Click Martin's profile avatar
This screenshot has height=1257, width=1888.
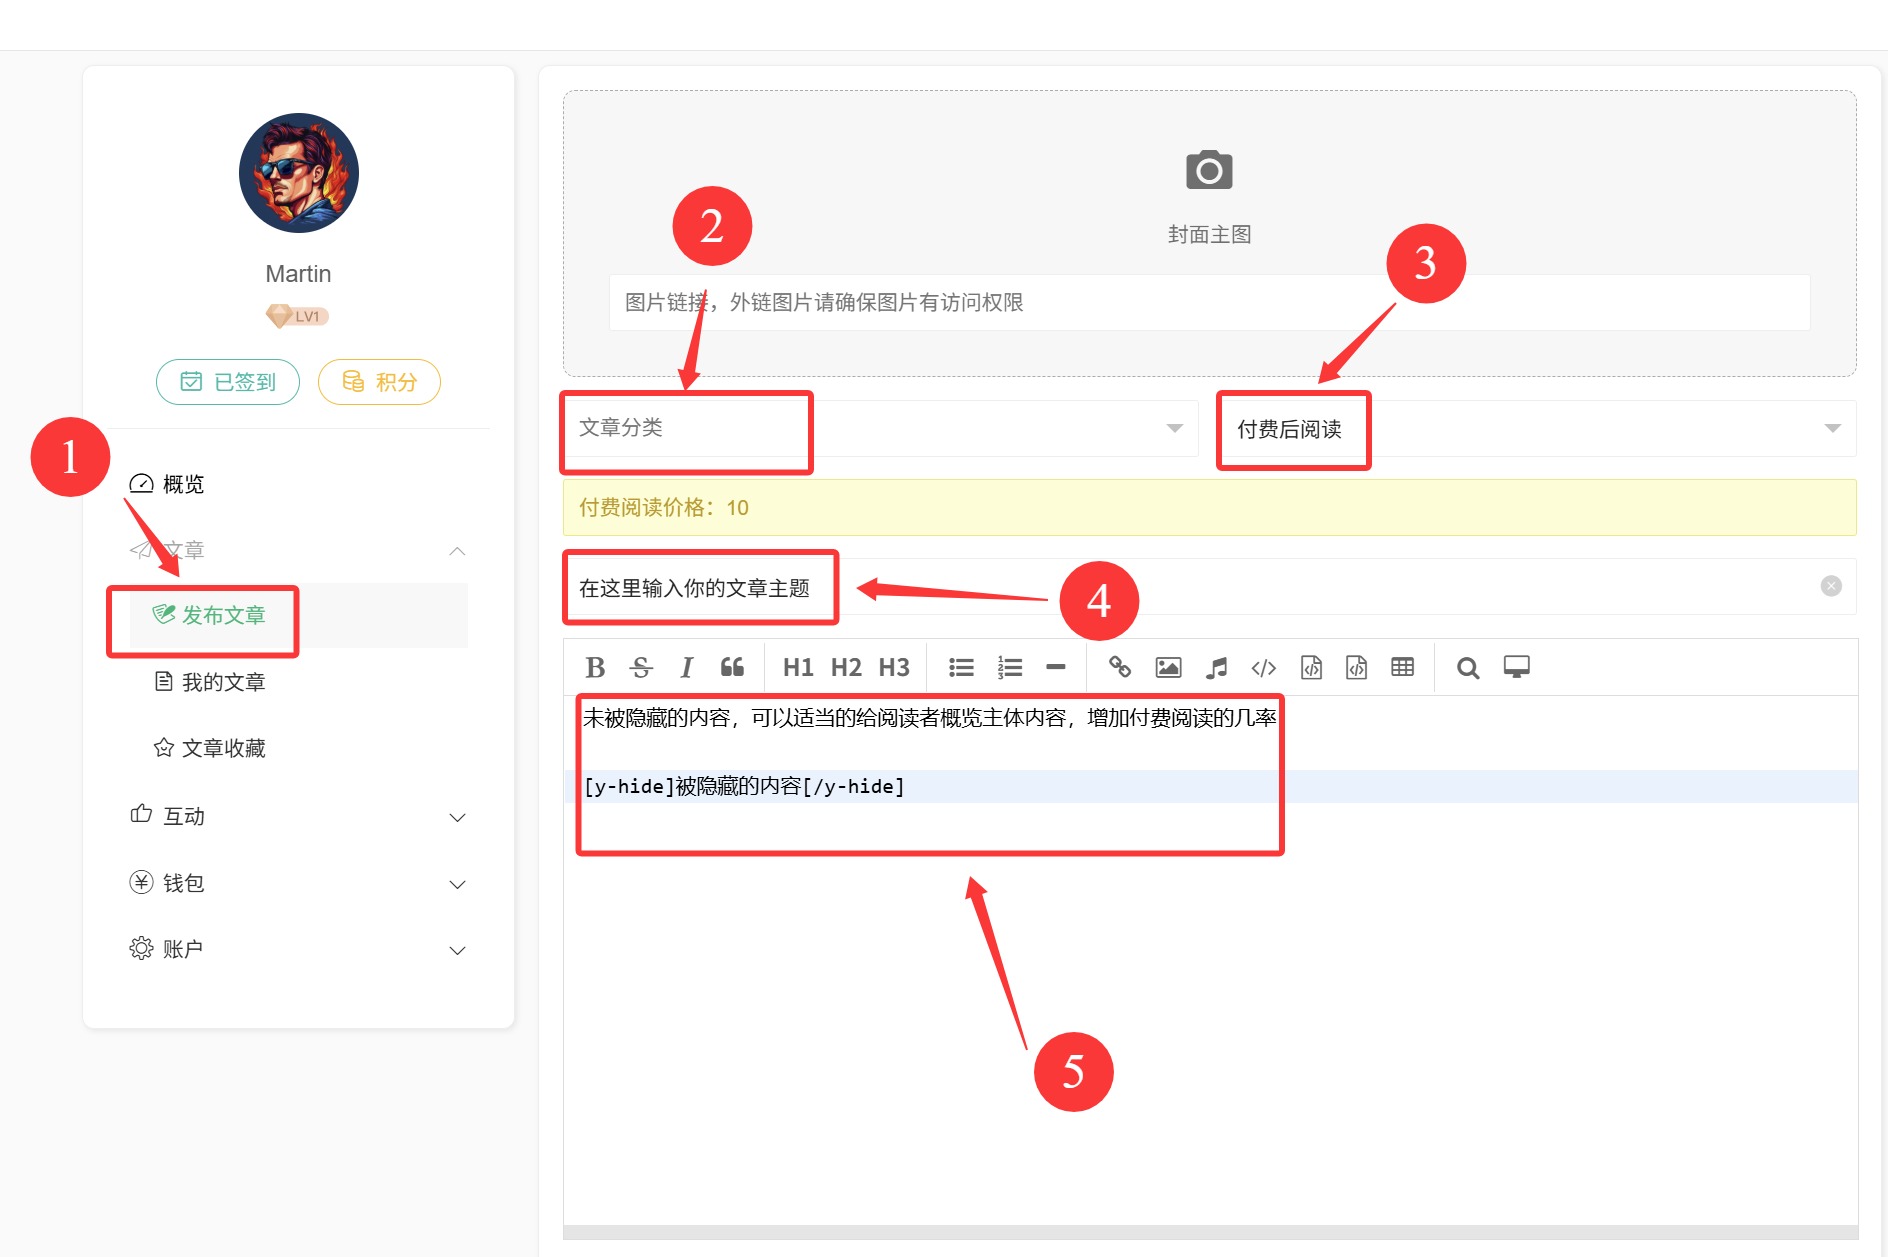tap(298, 173)
